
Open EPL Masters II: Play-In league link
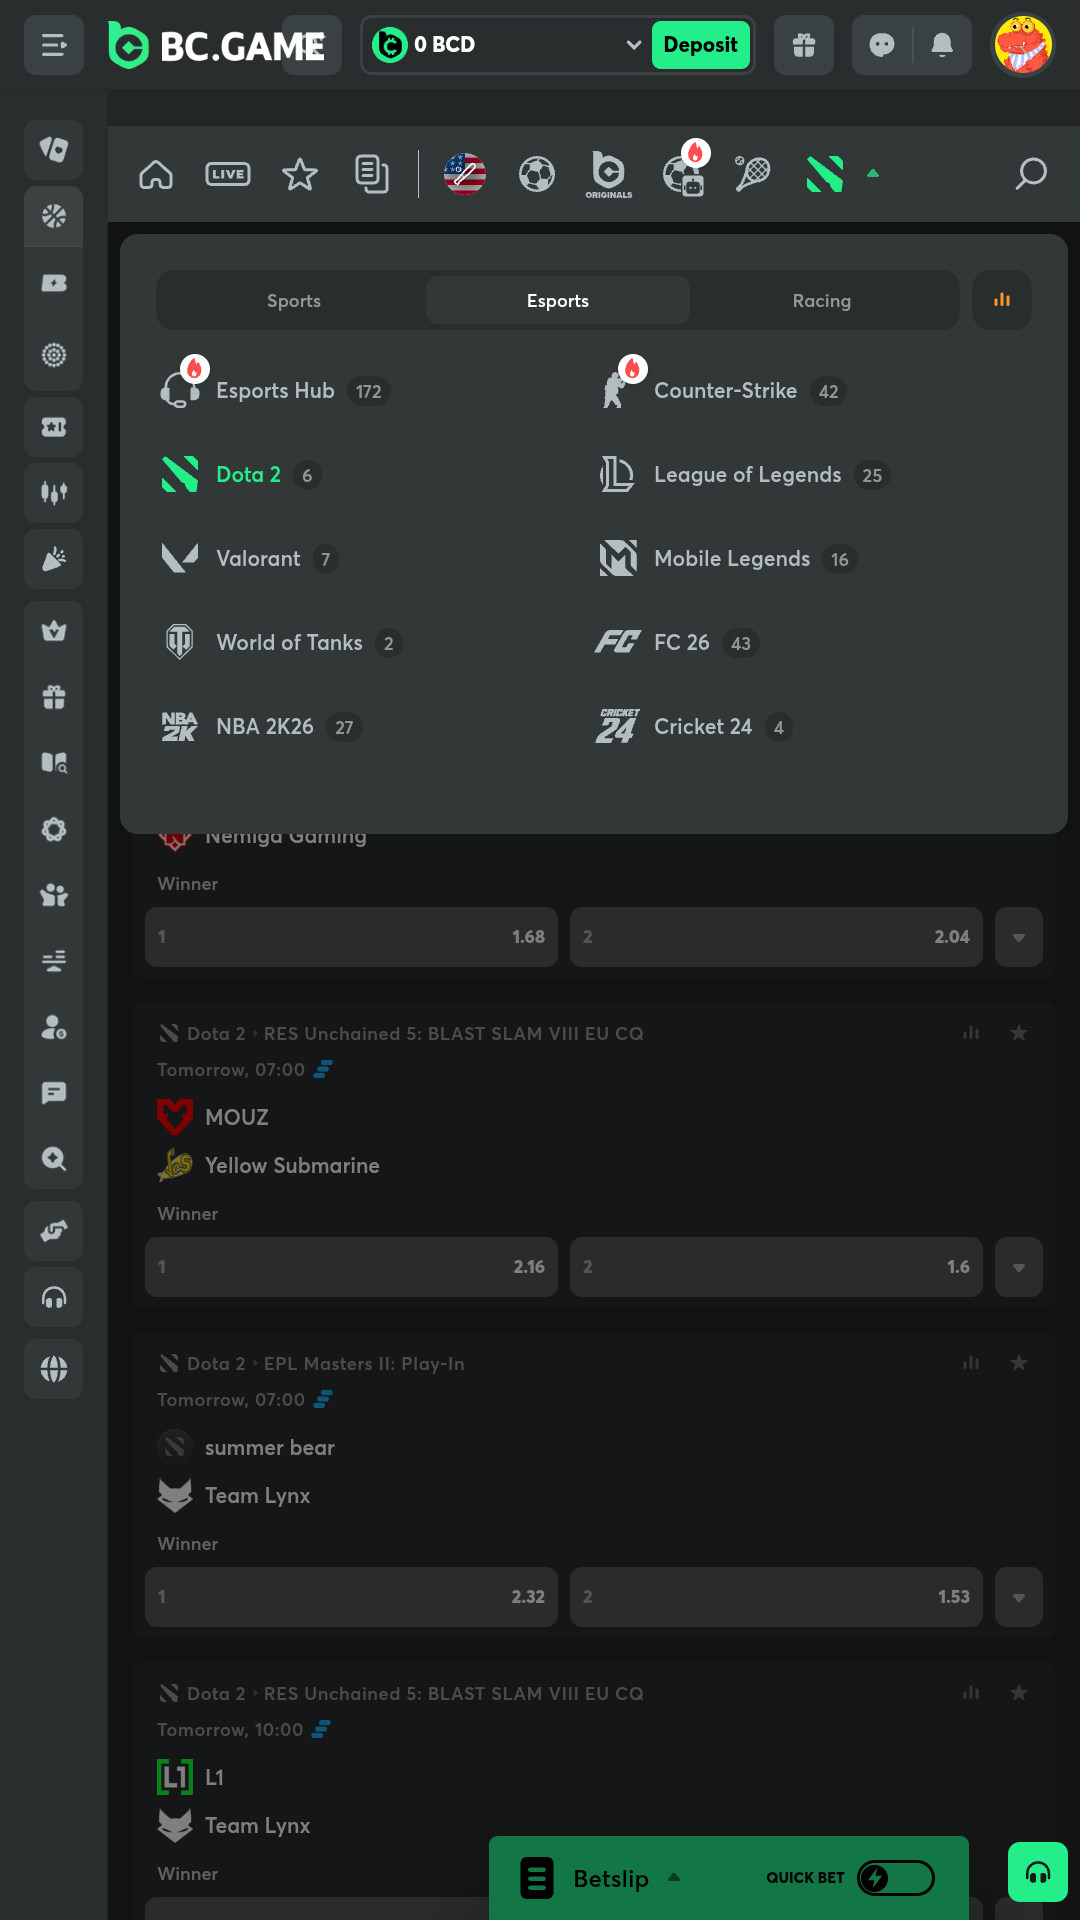[364, 1364]
